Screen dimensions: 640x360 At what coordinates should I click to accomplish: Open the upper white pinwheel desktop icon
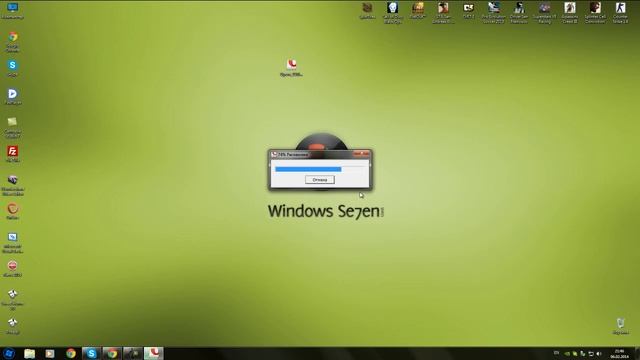(13, 300)
